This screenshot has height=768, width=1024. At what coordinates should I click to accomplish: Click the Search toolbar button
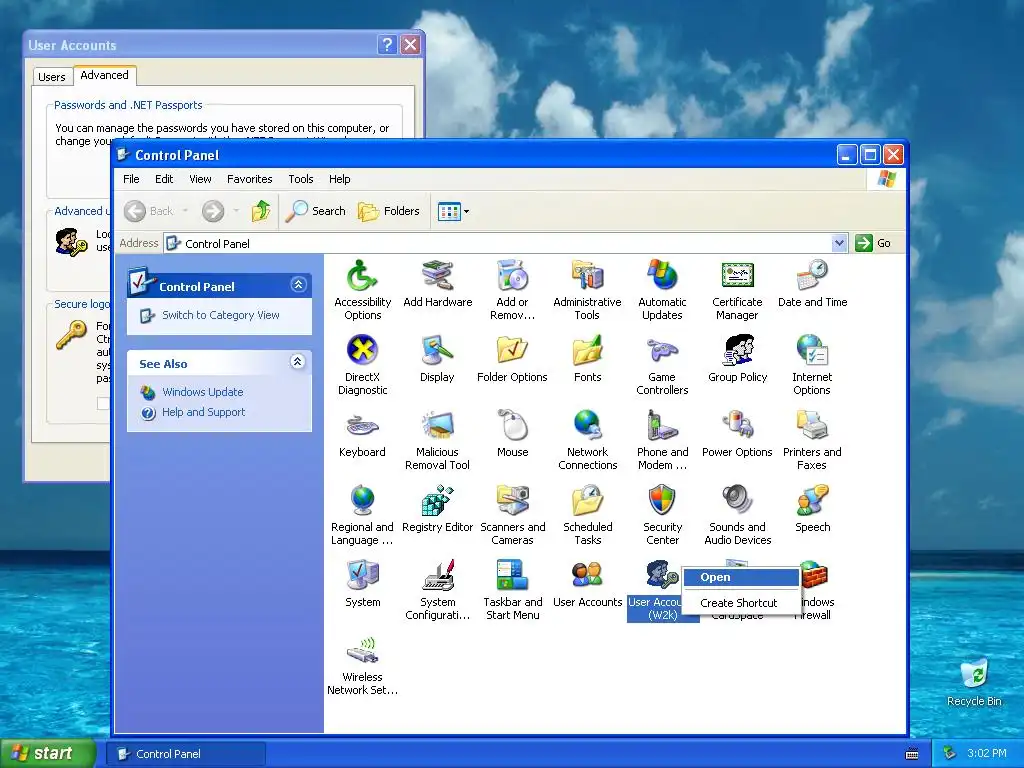coord(315,211)
